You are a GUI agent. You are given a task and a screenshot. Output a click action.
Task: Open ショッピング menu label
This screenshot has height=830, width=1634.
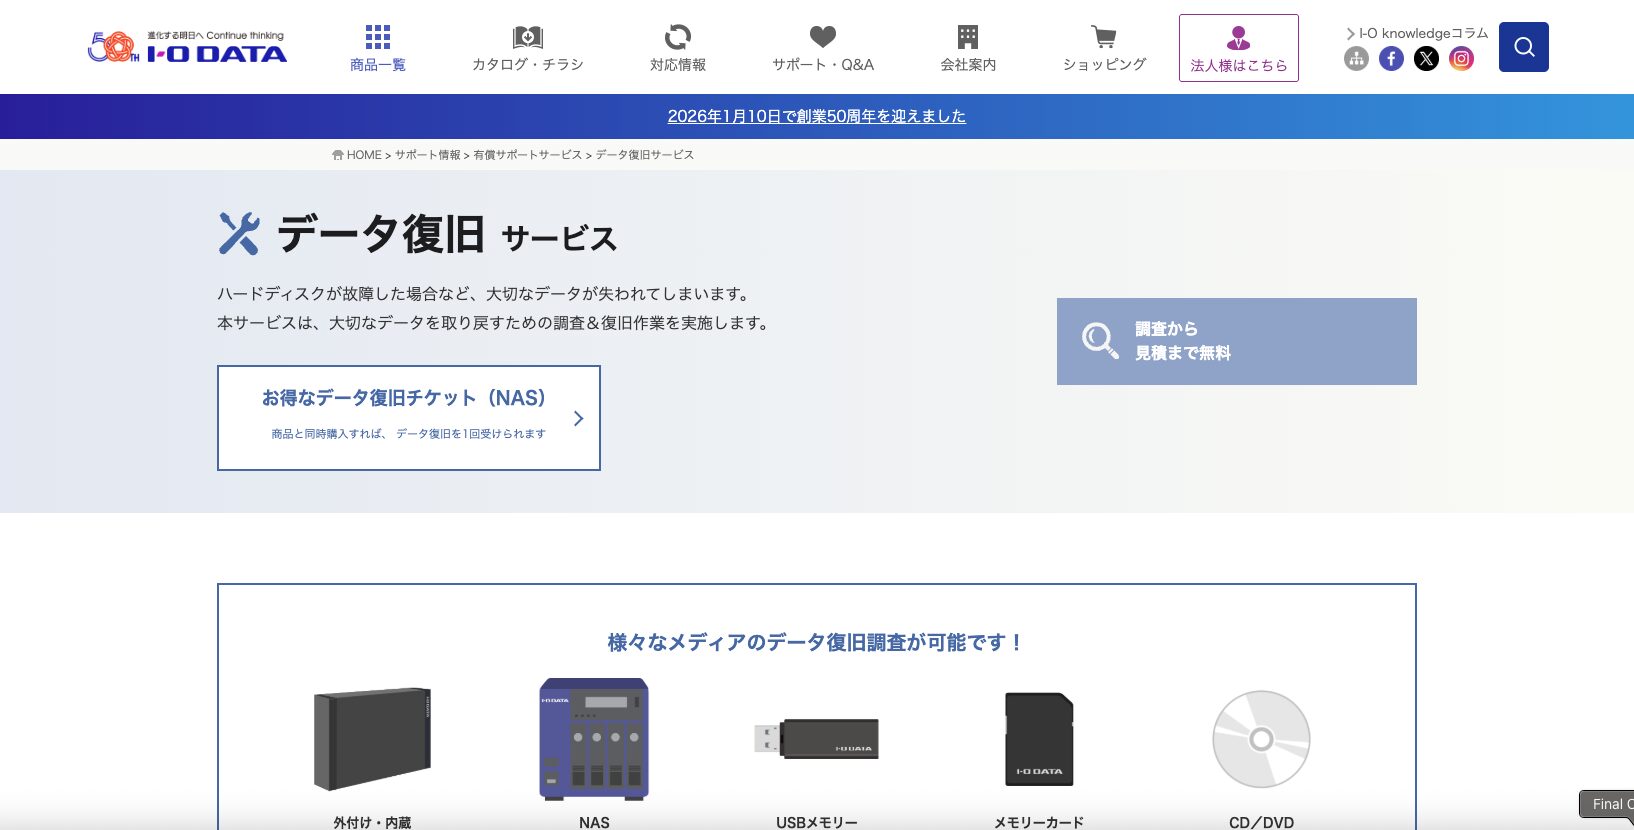(1104, 65)
